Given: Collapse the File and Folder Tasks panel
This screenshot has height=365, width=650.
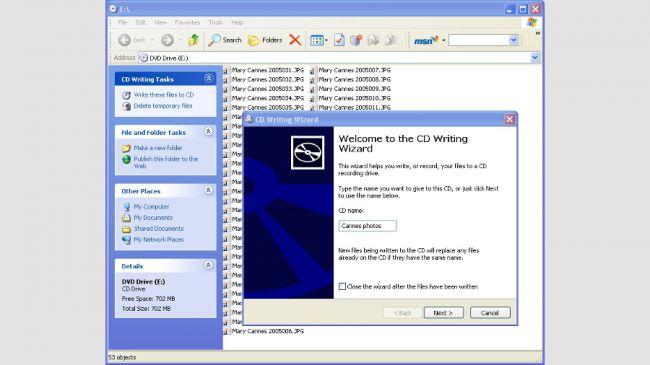Looking at the screenshot, I should [x=209, y=131].
